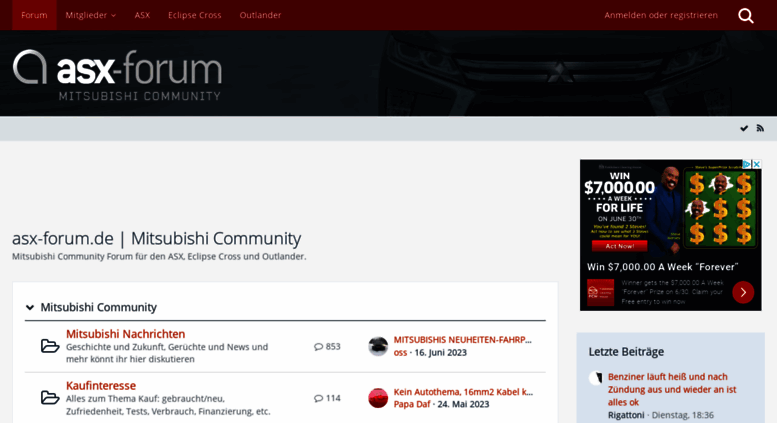The width and height of the screenshot is (777, 423).
Task: Open MITSUBISHIS NEUHEITEN-FAHRP... thread
Action: tap(462, 340)
